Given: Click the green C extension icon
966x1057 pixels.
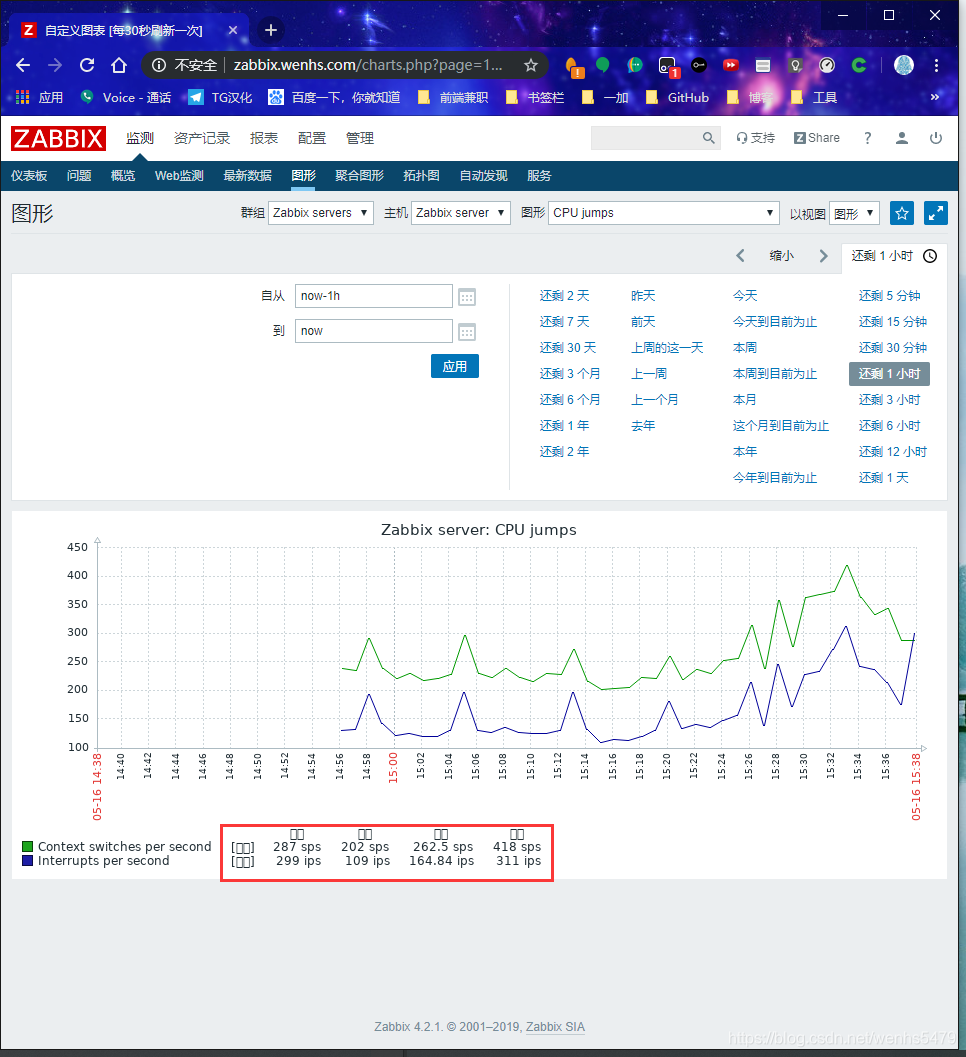Looking at the screenshot, I should point(859,65).
